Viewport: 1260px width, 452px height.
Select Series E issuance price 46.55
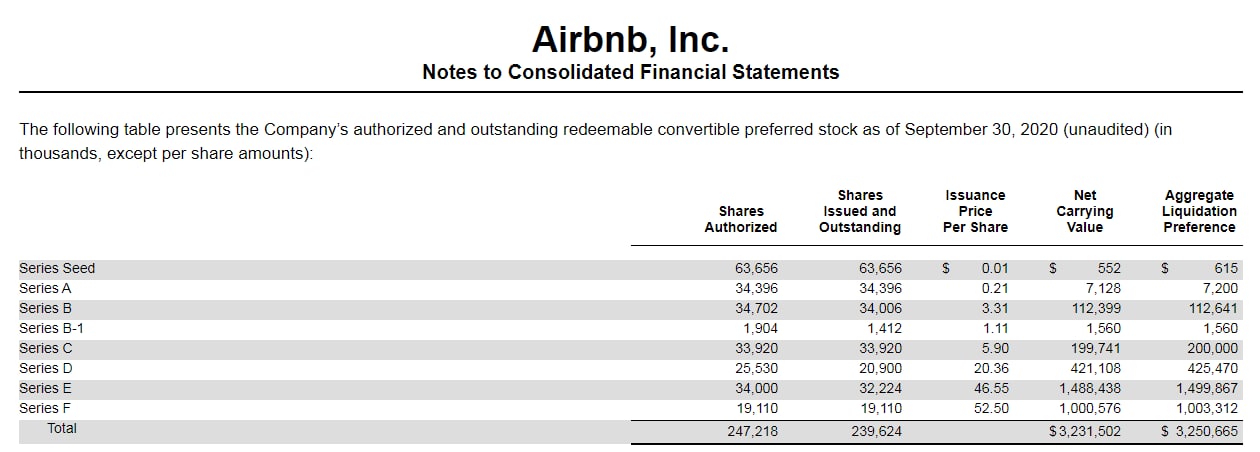pos(994,388)
